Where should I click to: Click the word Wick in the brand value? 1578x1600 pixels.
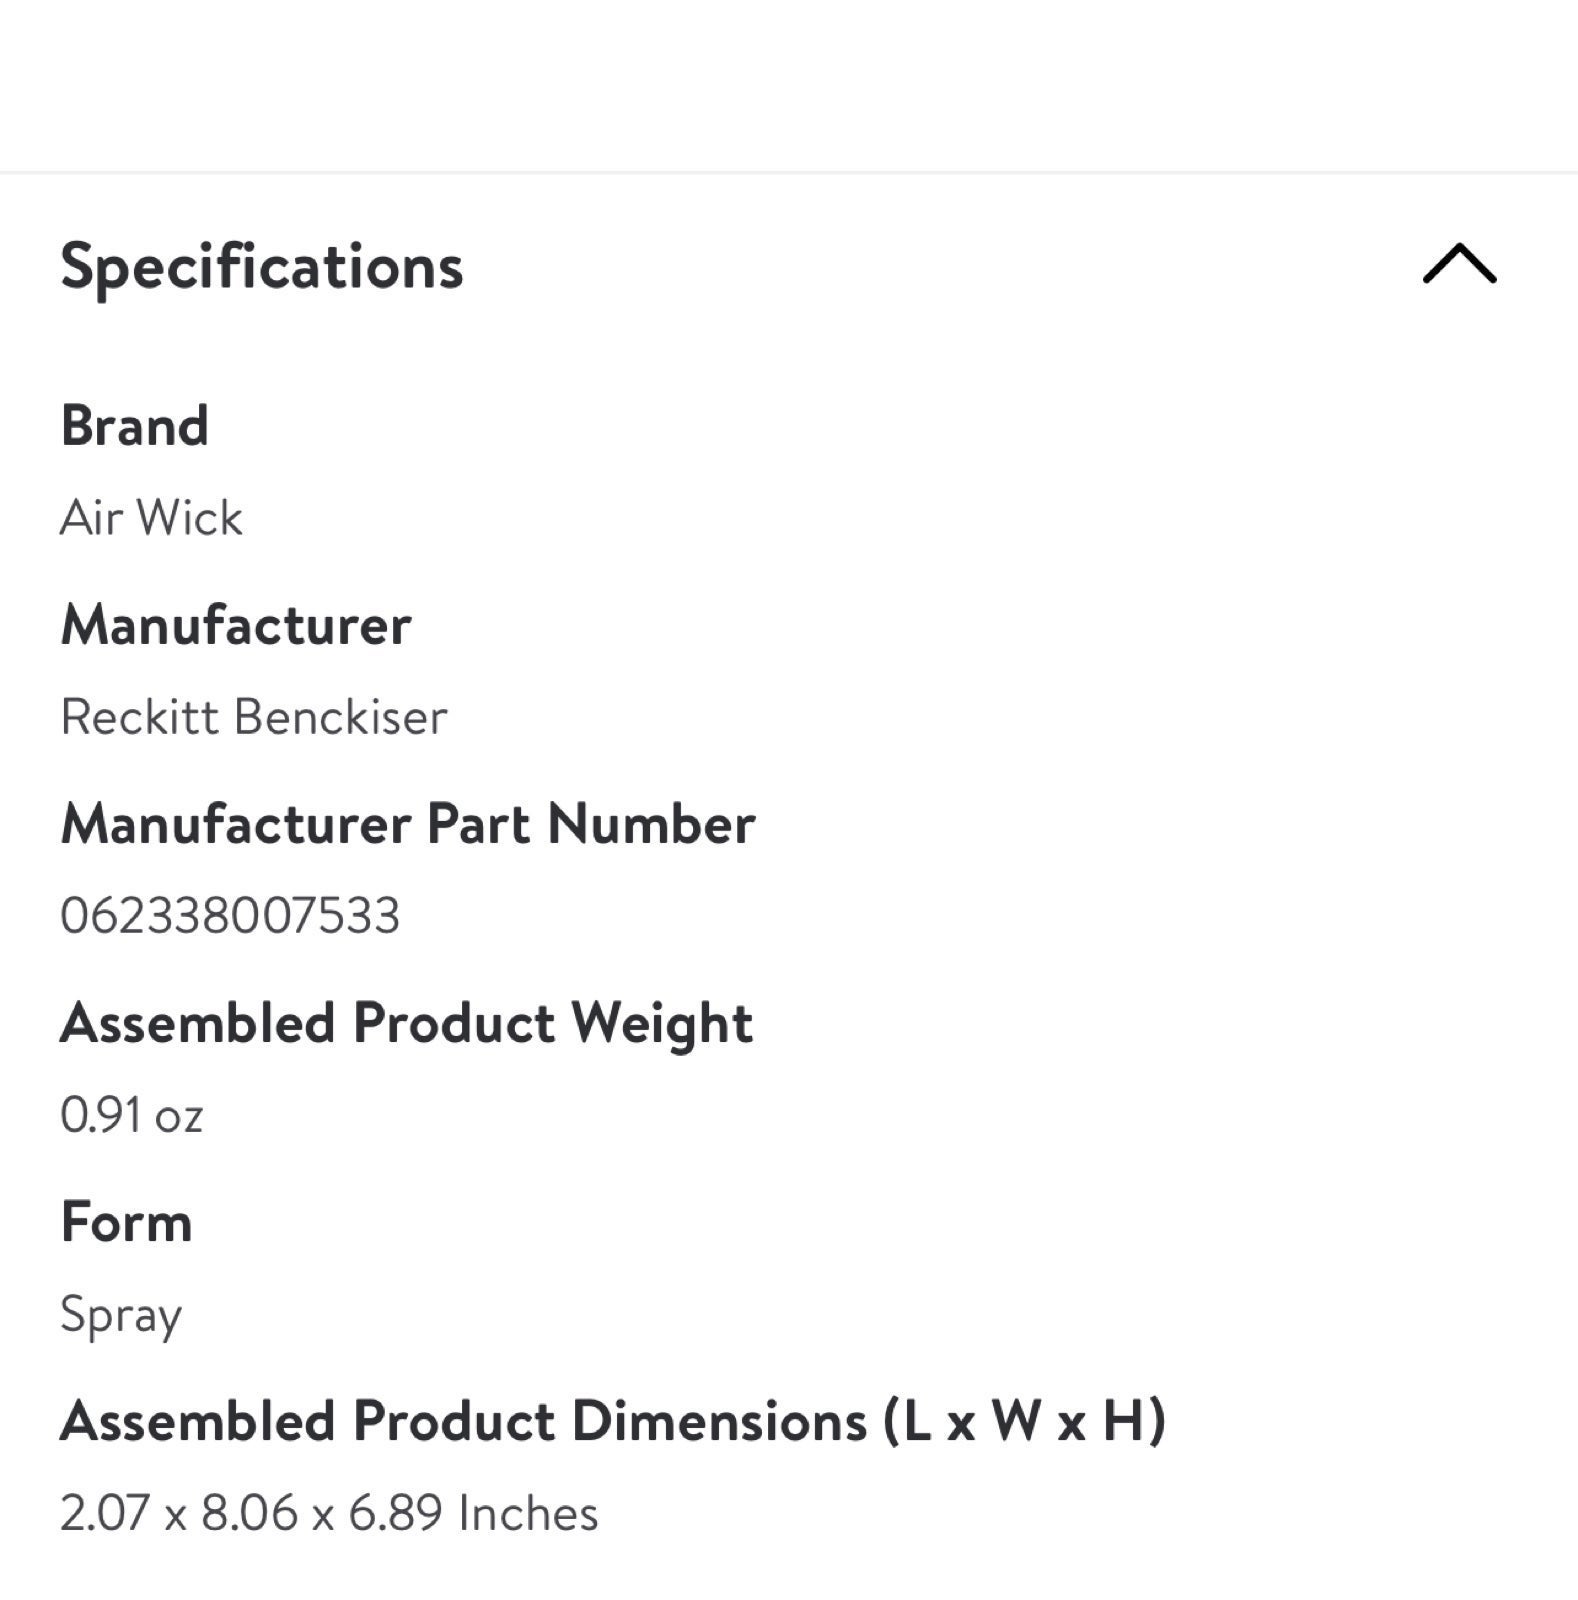pos(190,518)
